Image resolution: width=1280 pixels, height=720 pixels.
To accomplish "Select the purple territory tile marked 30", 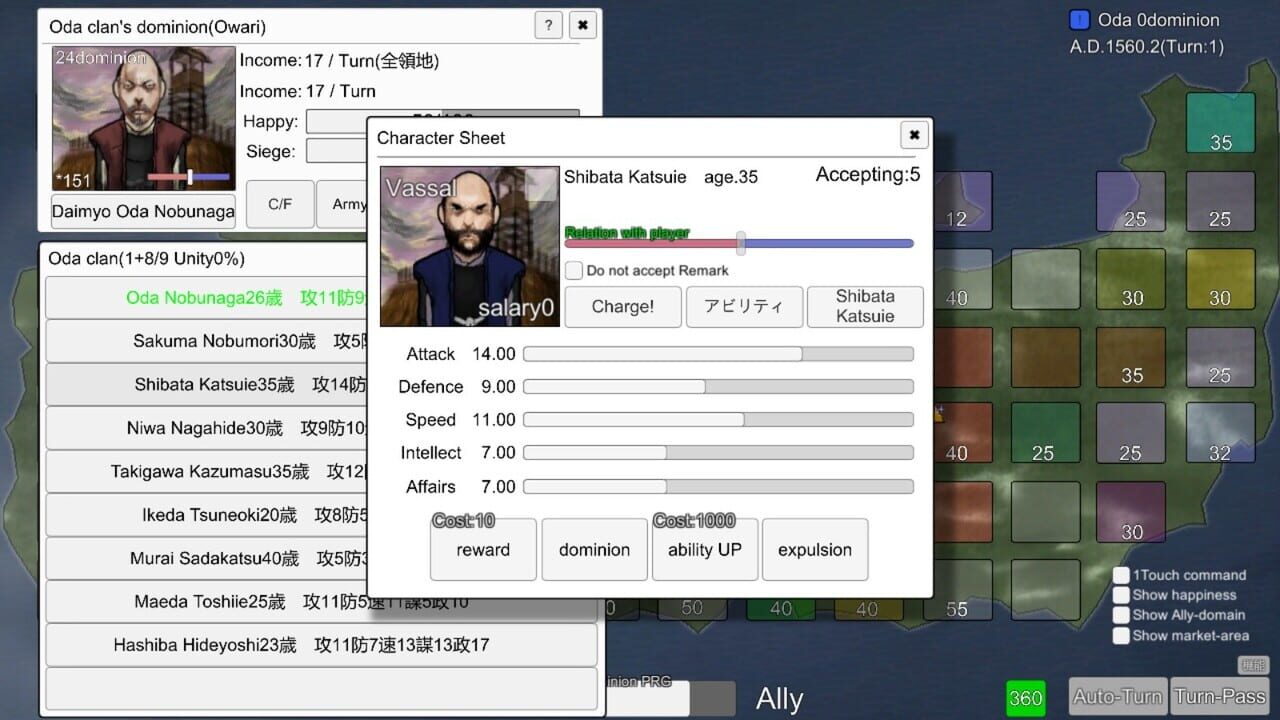I will (1131, 512).
